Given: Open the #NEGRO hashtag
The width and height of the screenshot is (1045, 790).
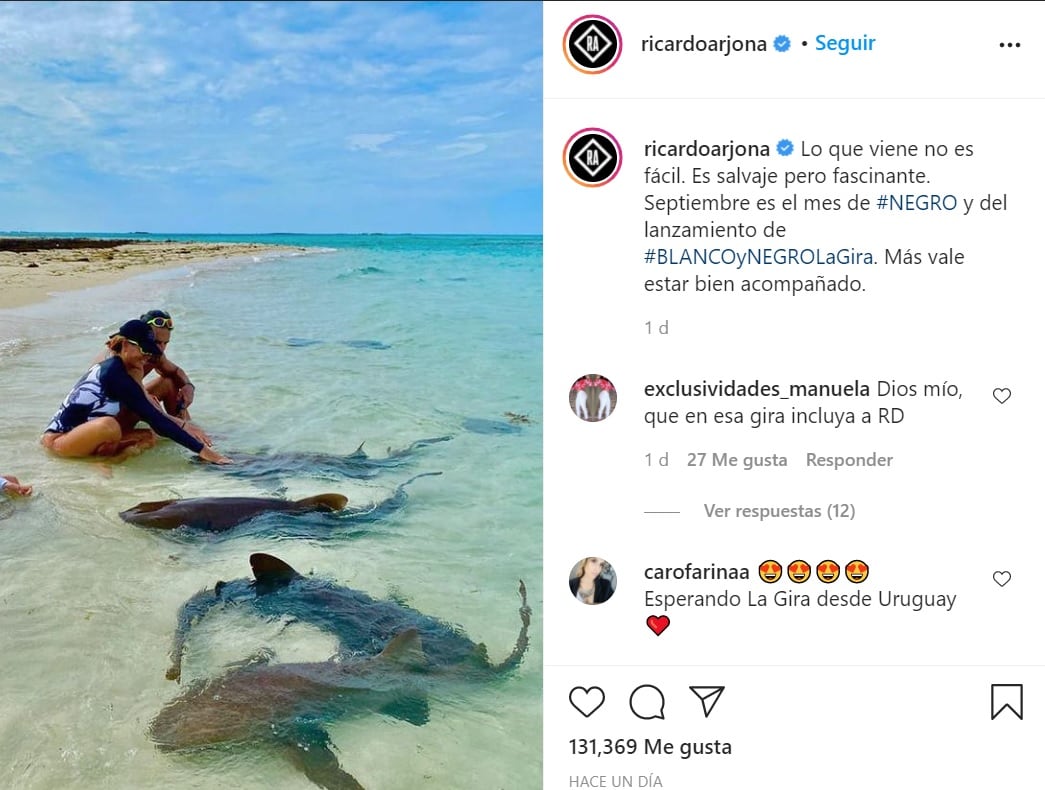Looking at the screenshot, I should 916,203.
